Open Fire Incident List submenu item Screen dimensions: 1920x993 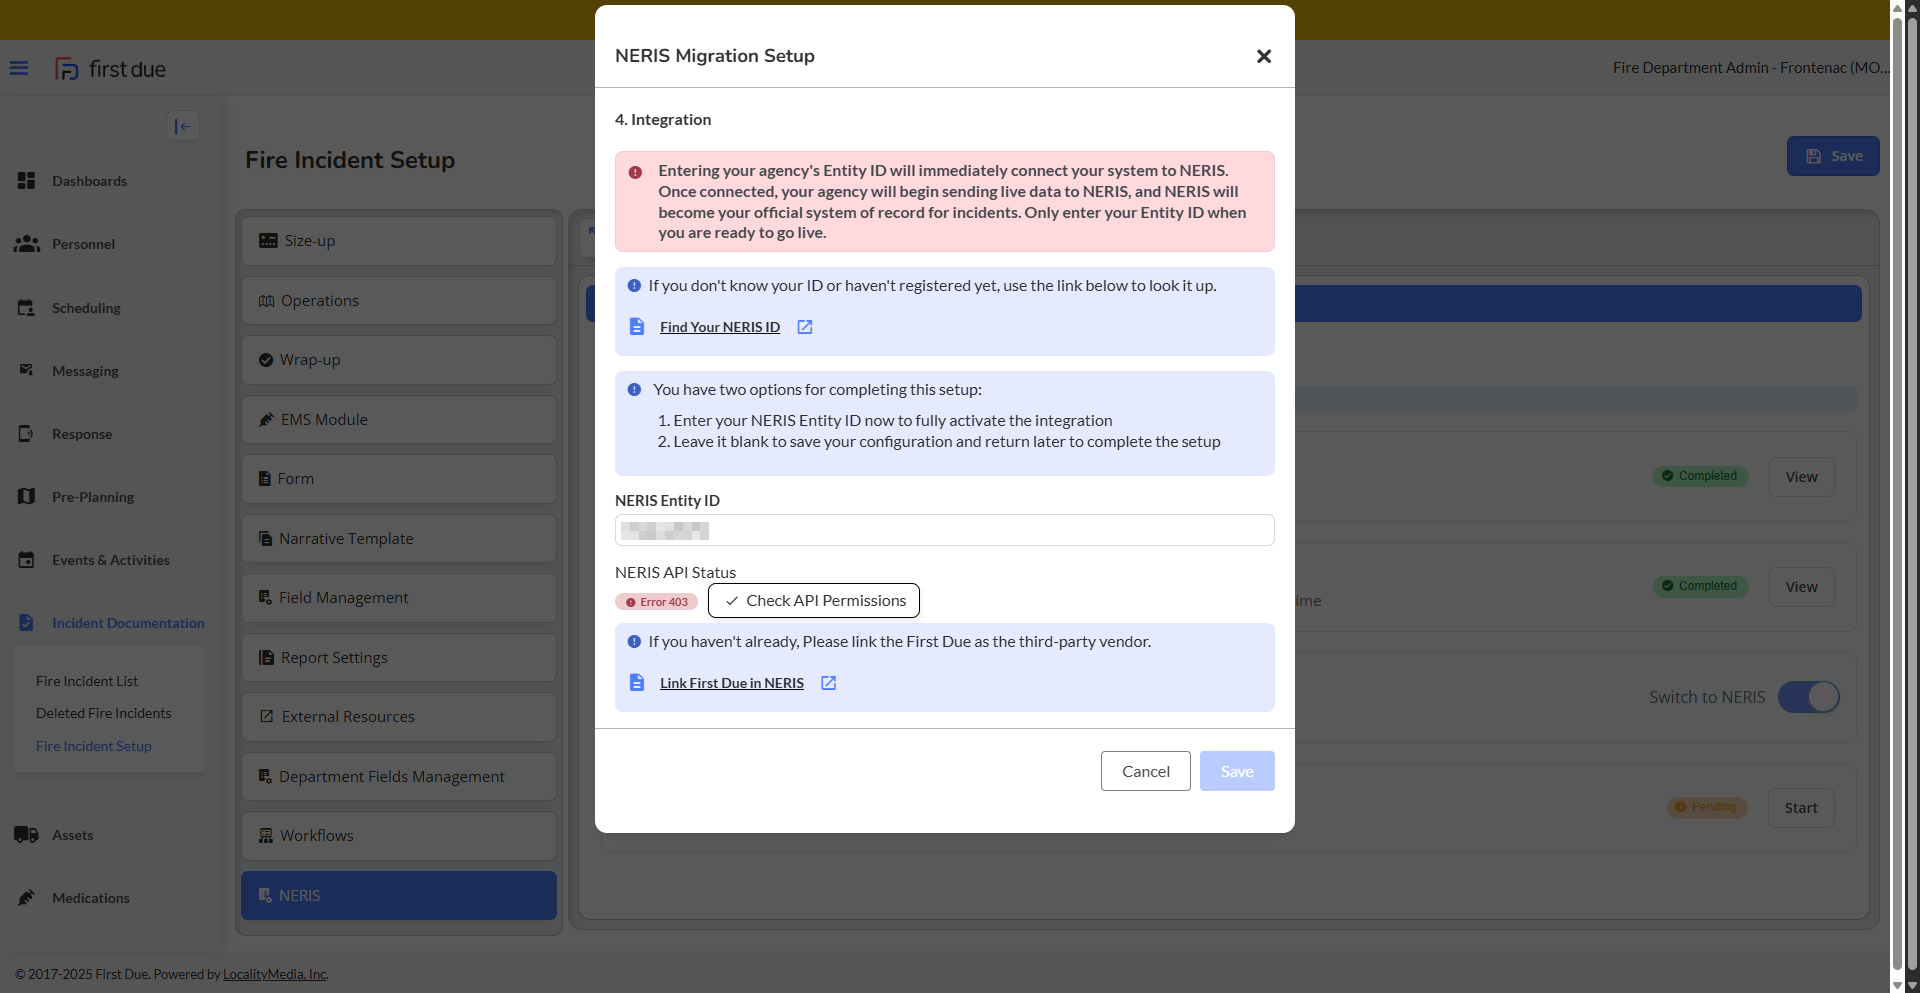[x=87, y=681]
